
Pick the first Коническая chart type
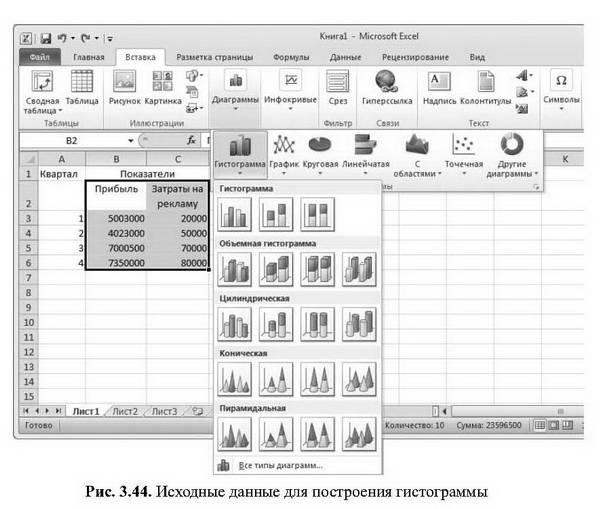point(236,378)
